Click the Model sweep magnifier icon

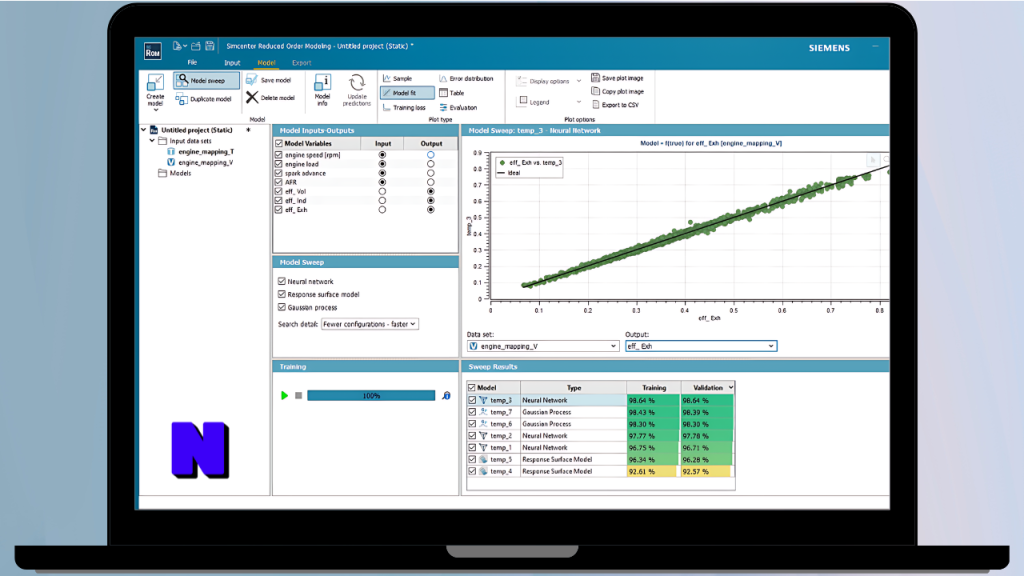(182, 80)
